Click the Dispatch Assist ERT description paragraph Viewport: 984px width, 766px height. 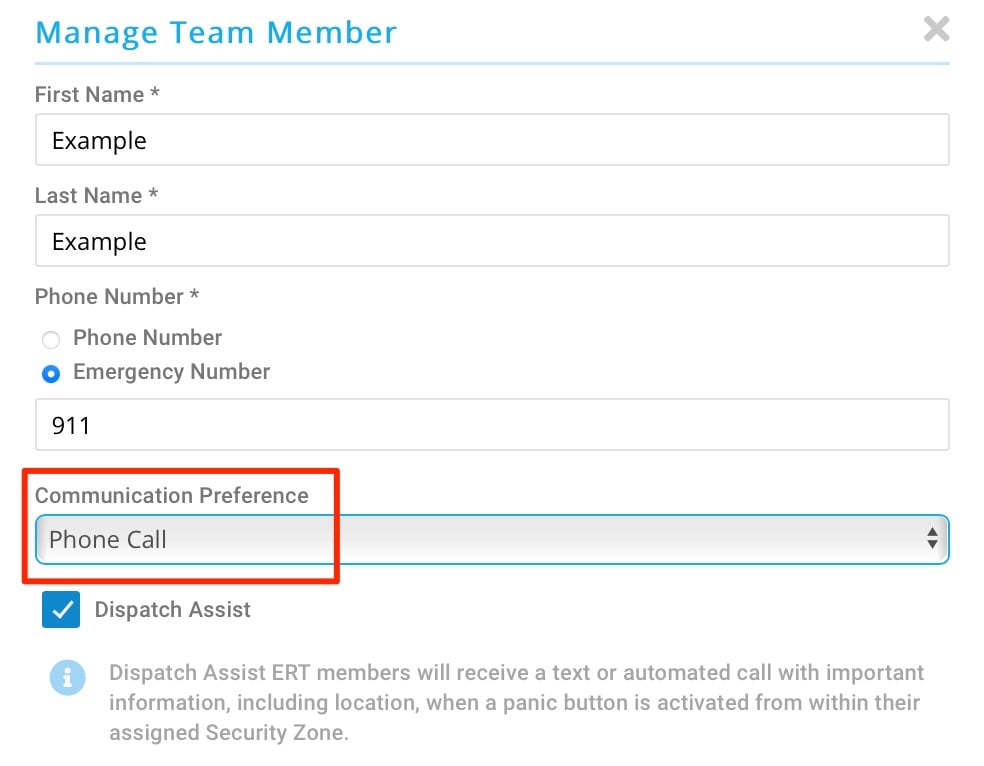pos(516,703)
